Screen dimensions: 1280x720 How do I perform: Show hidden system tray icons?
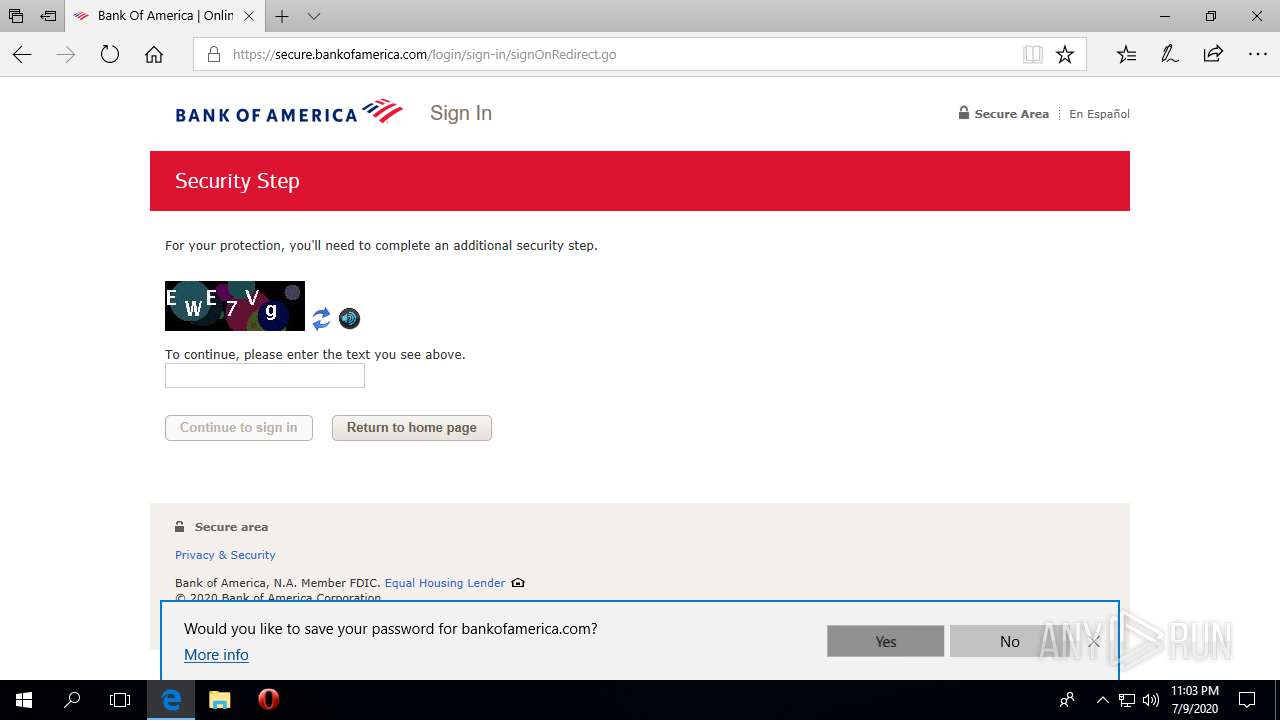tap(1103, 700)
